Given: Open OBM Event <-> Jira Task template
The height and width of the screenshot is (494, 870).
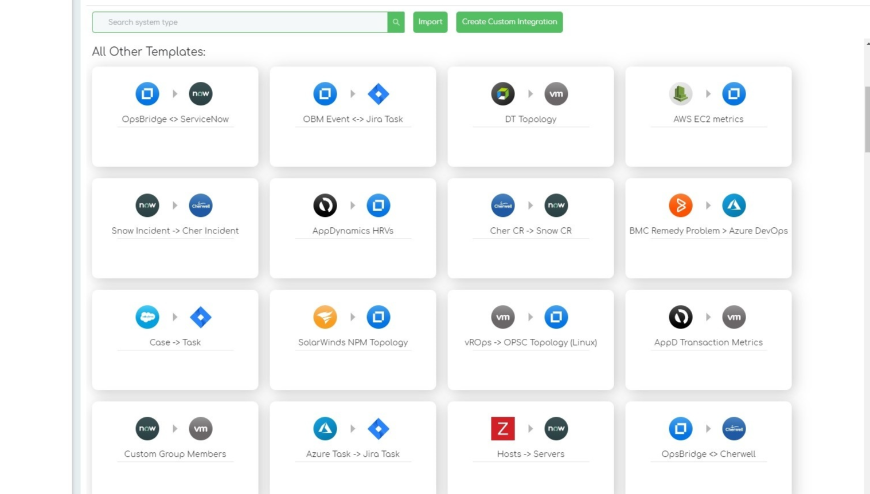Looking at the screenshot, I should coord(353,119).
